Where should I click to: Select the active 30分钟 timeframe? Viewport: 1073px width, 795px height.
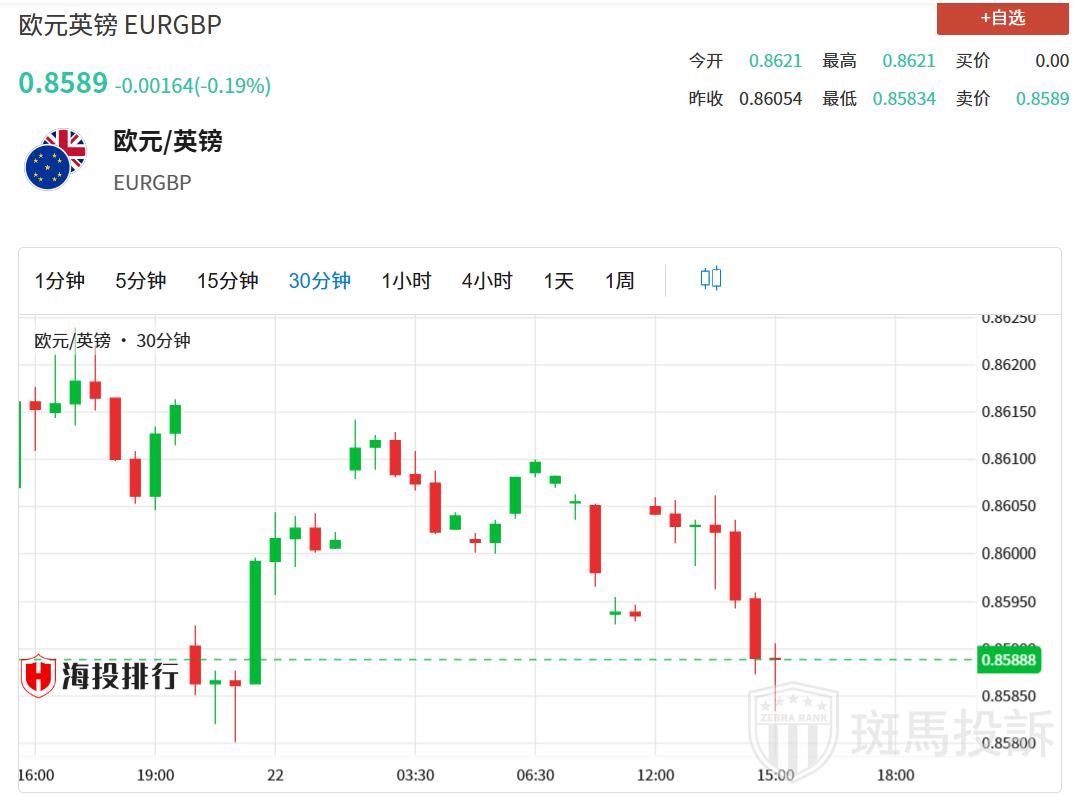coord(319,281)
